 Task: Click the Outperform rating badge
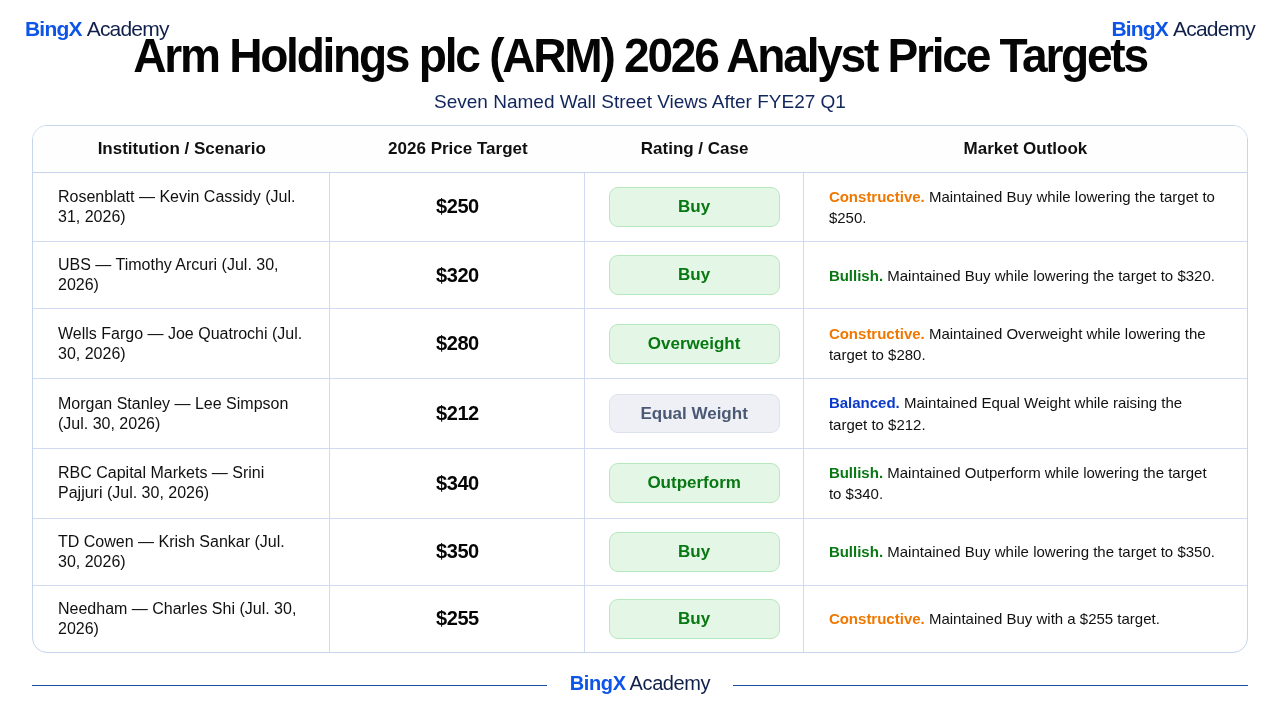coord(694,483)
